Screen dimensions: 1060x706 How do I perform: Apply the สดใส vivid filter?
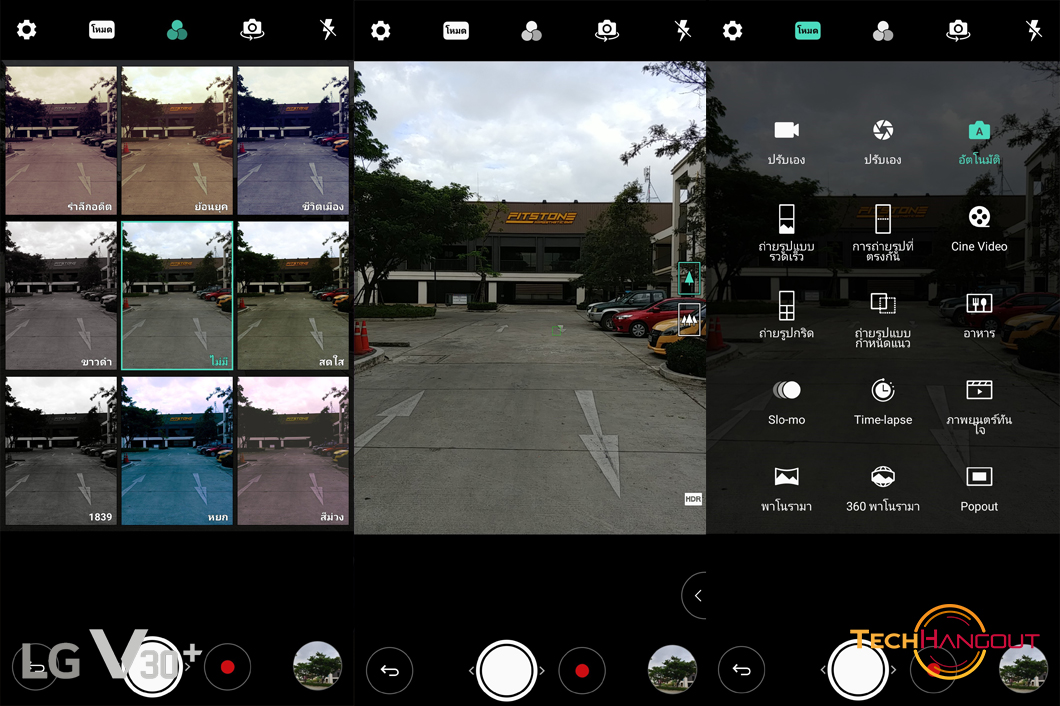point(293,296)
